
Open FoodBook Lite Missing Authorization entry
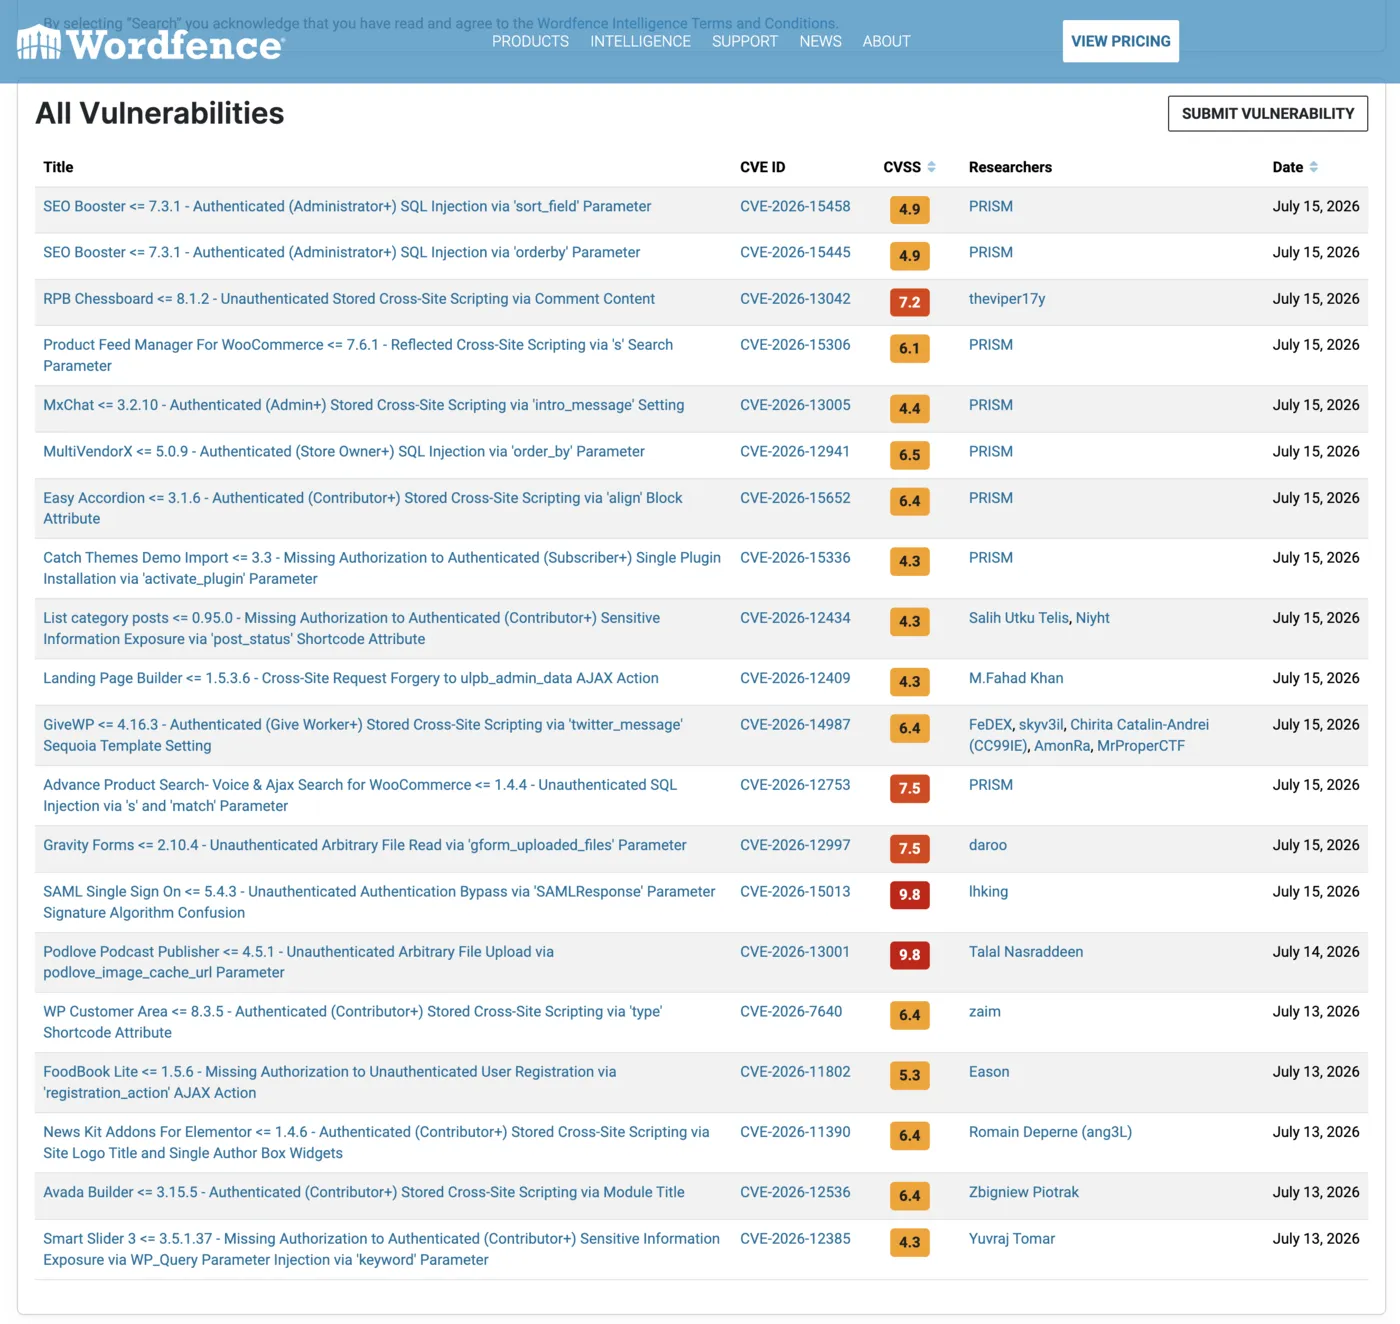coord(329,1082)
